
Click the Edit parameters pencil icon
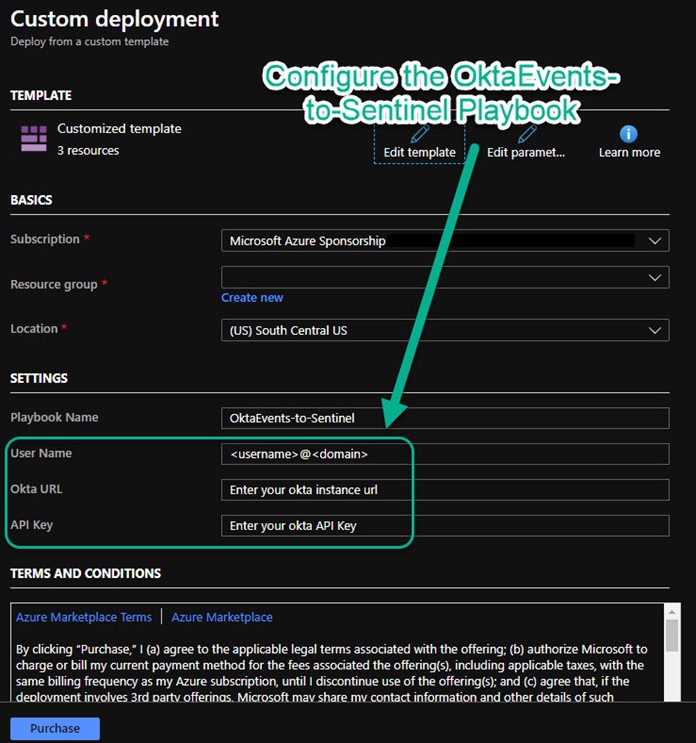pos(527,134)
